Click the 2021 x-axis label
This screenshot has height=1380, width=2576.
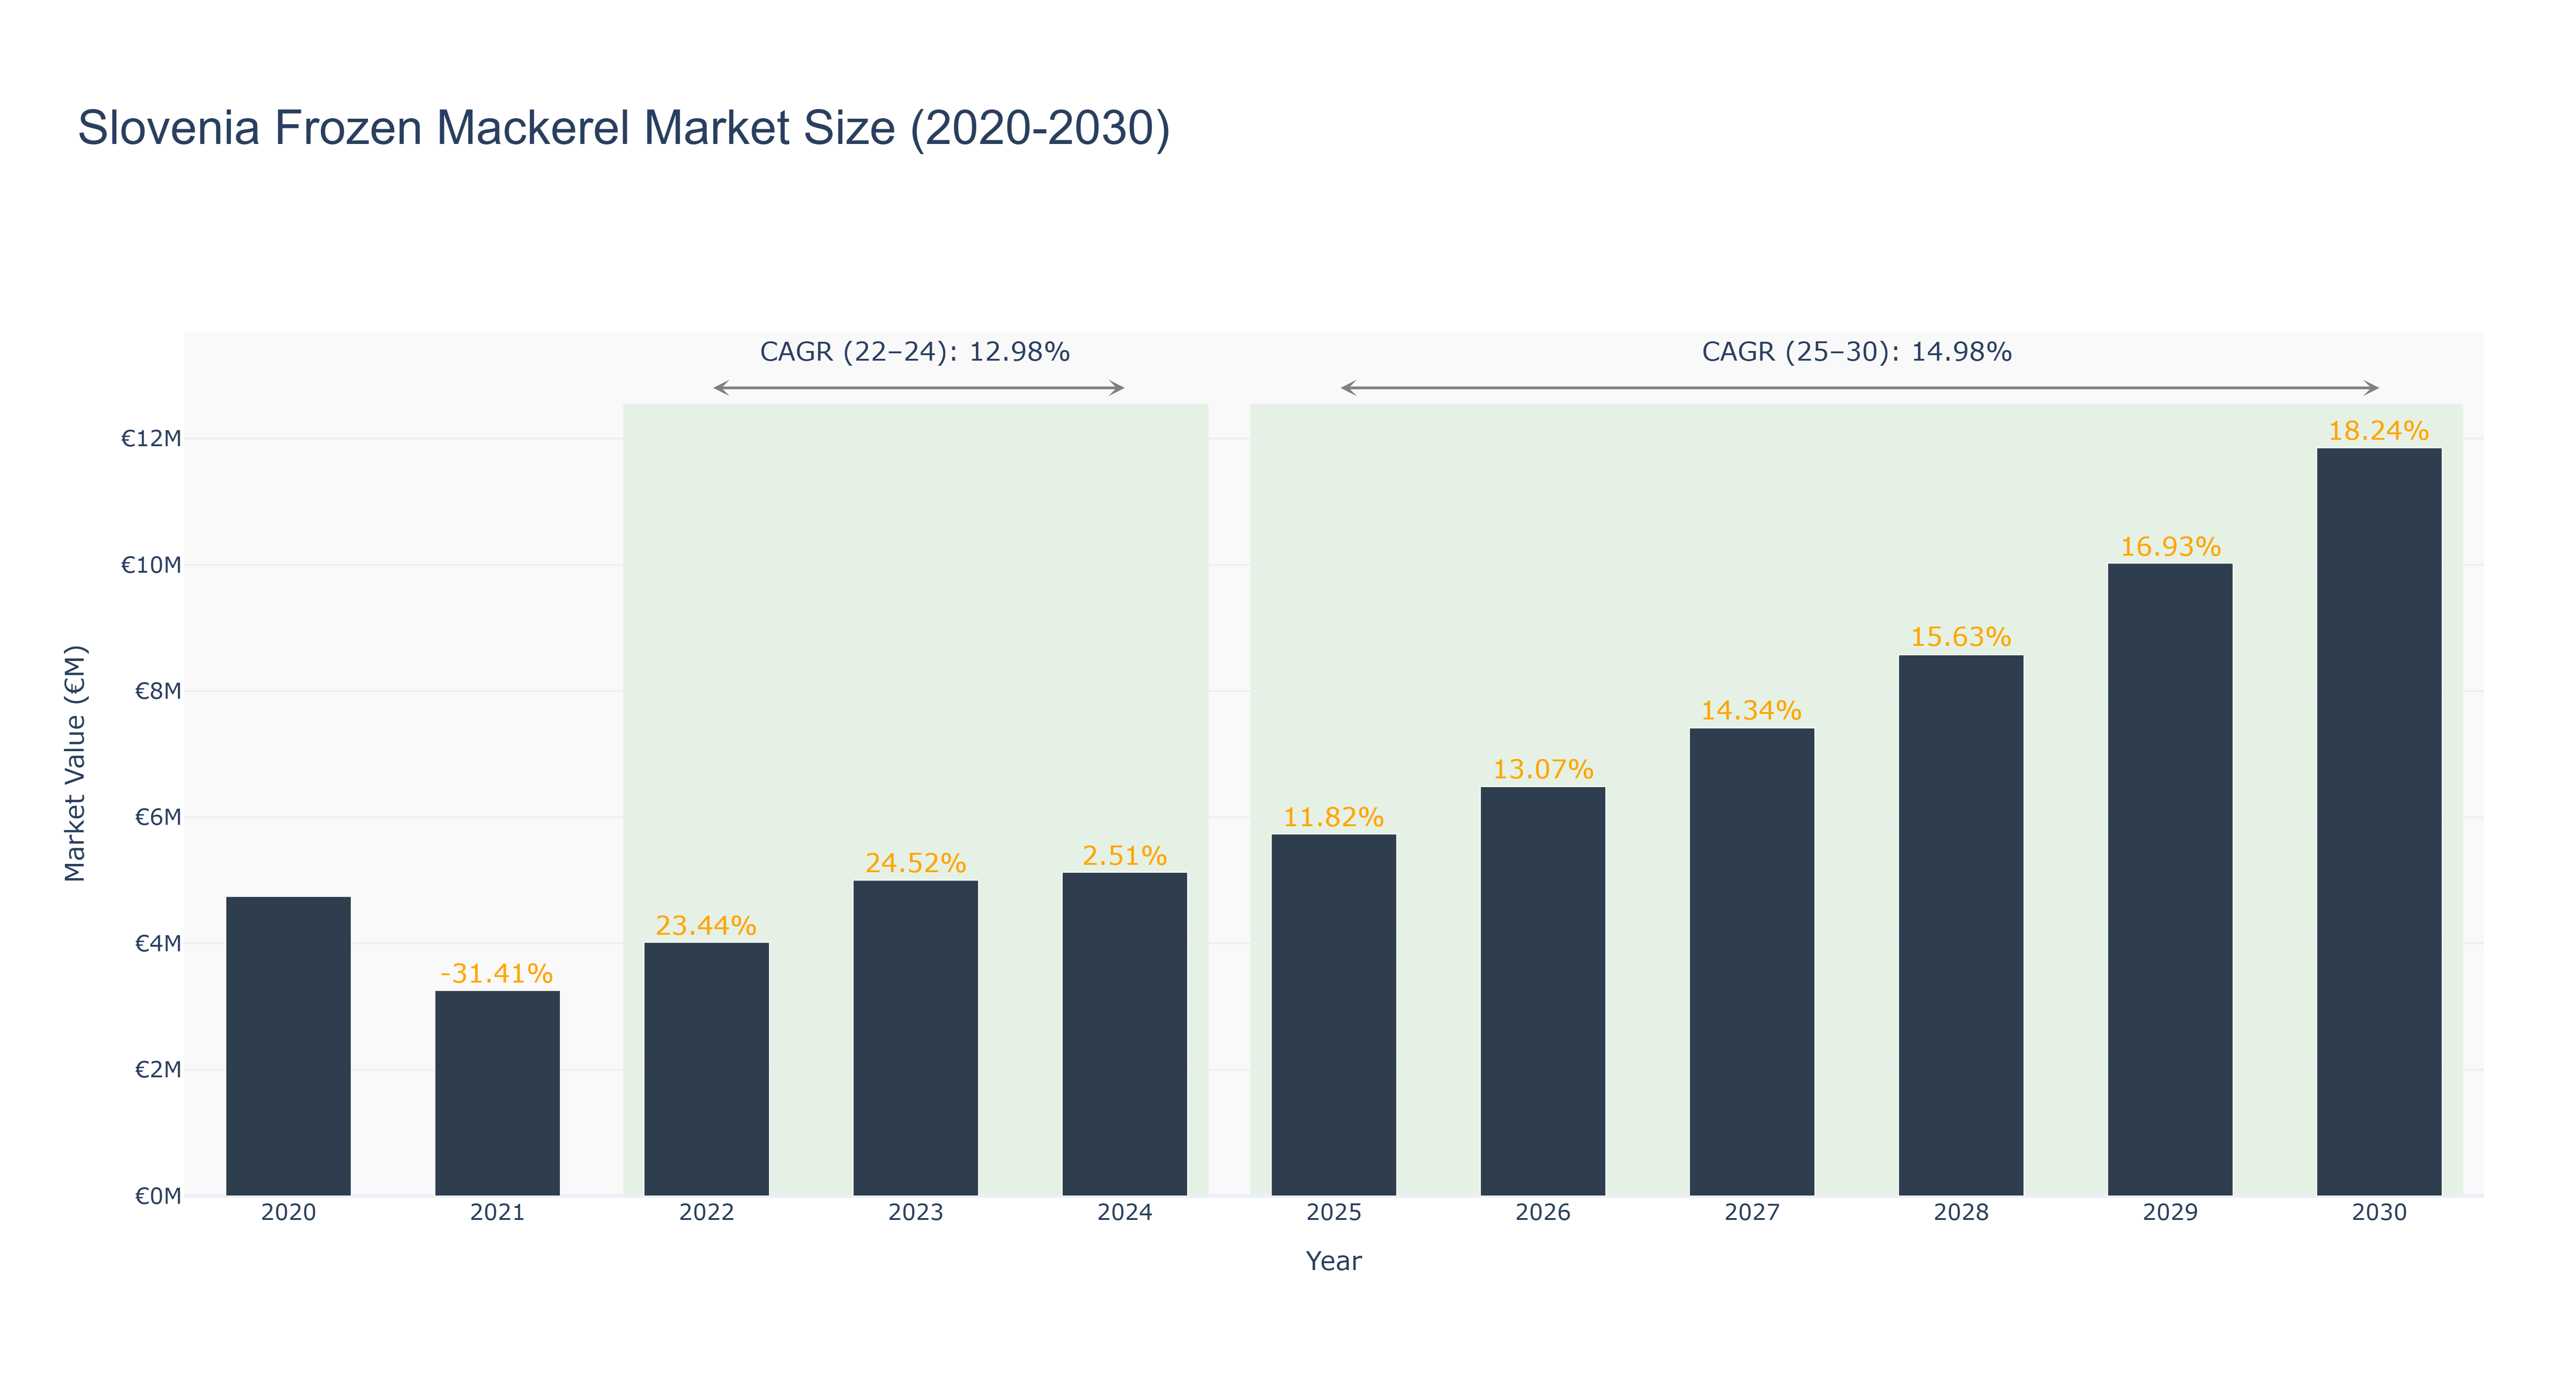tap(497, 1212)
